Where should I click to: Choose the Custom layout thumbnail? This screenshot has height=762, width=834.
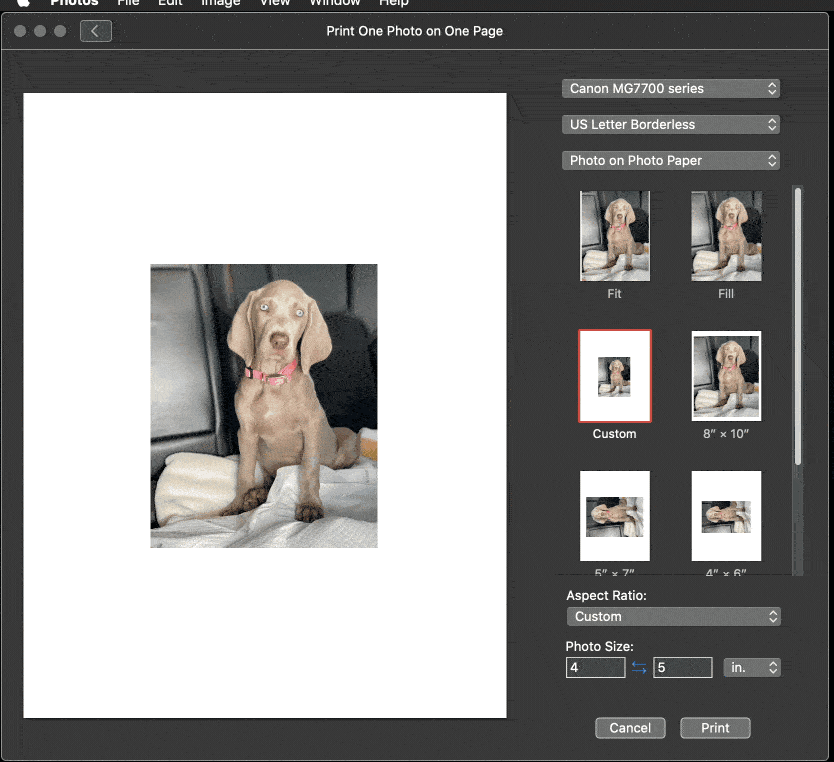614,376
